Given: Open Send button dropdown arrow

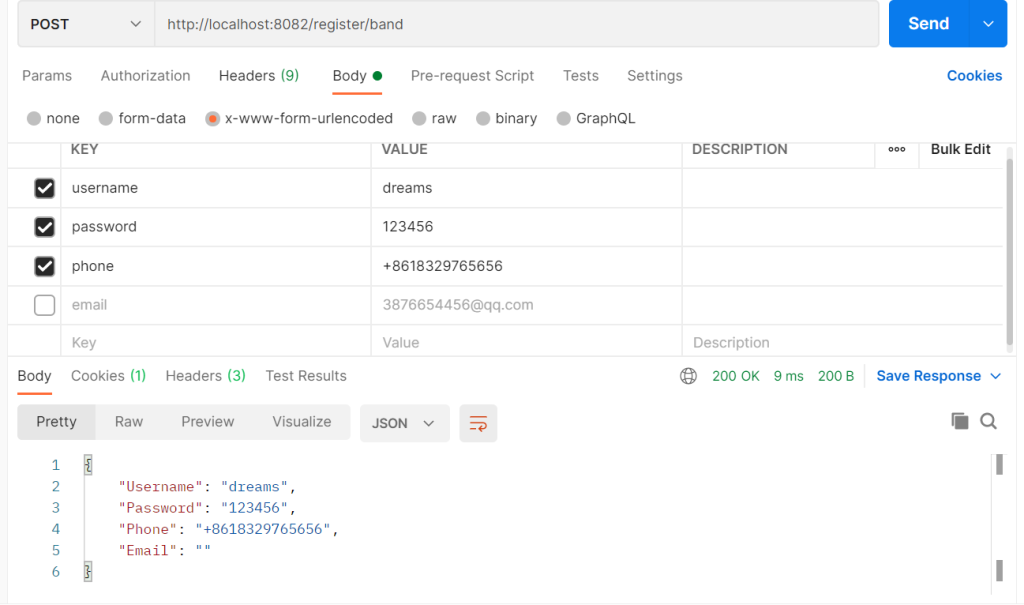Looking at the screenshot, I should (988, 24).
